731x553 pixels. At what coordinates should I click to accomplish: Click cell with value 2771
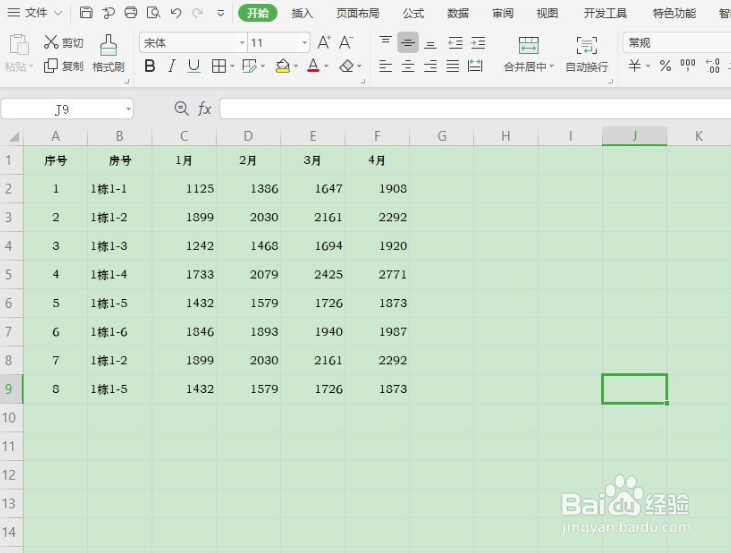(377, 274)
